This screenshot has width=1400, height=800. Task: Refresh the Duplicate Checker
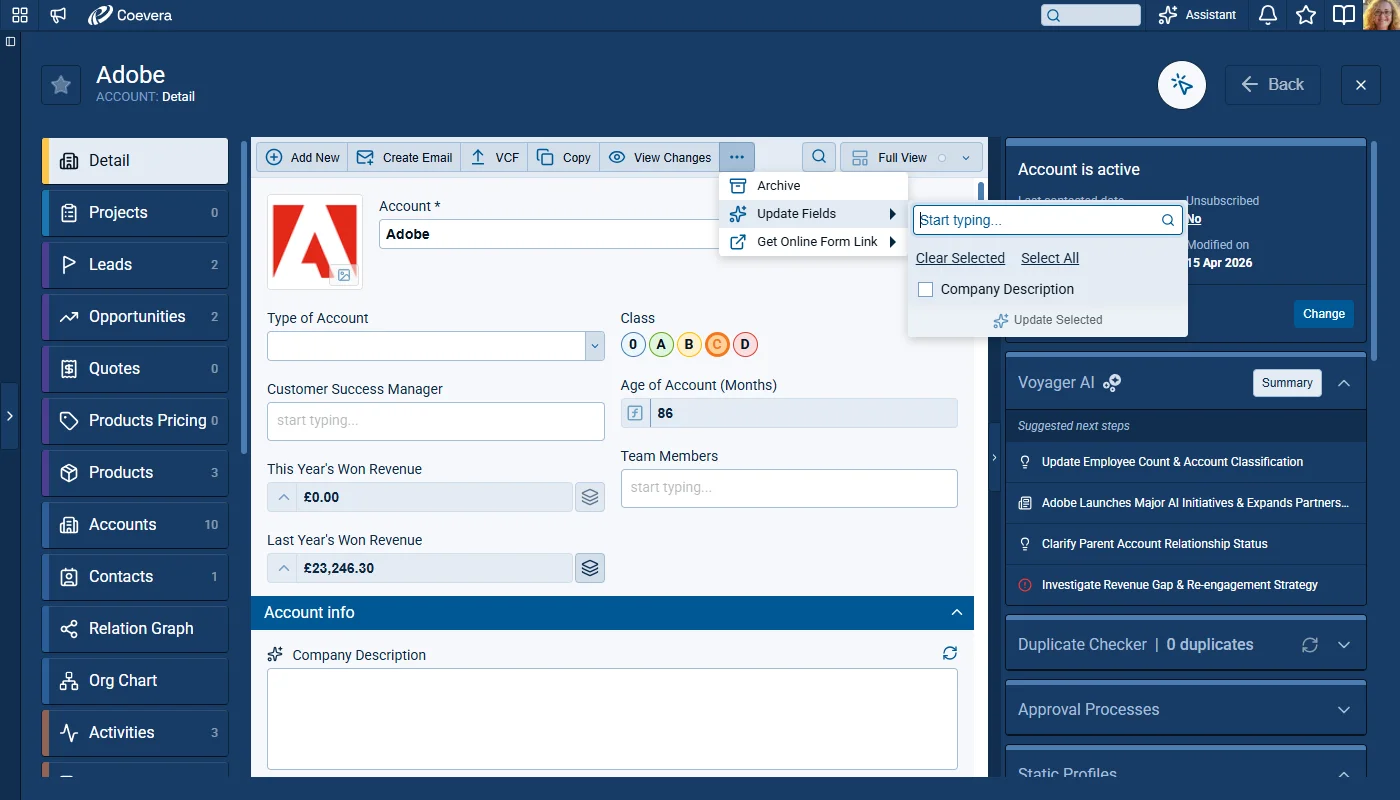(1310, 645)
